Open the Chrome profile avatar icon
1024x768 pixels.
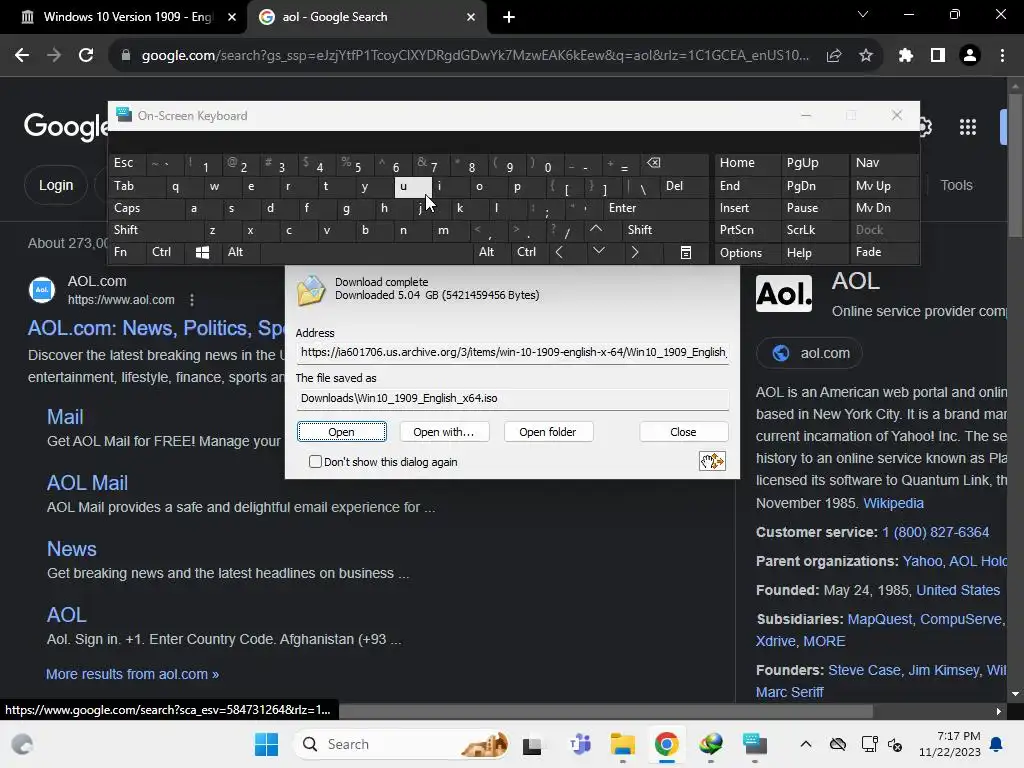point(969,56)
